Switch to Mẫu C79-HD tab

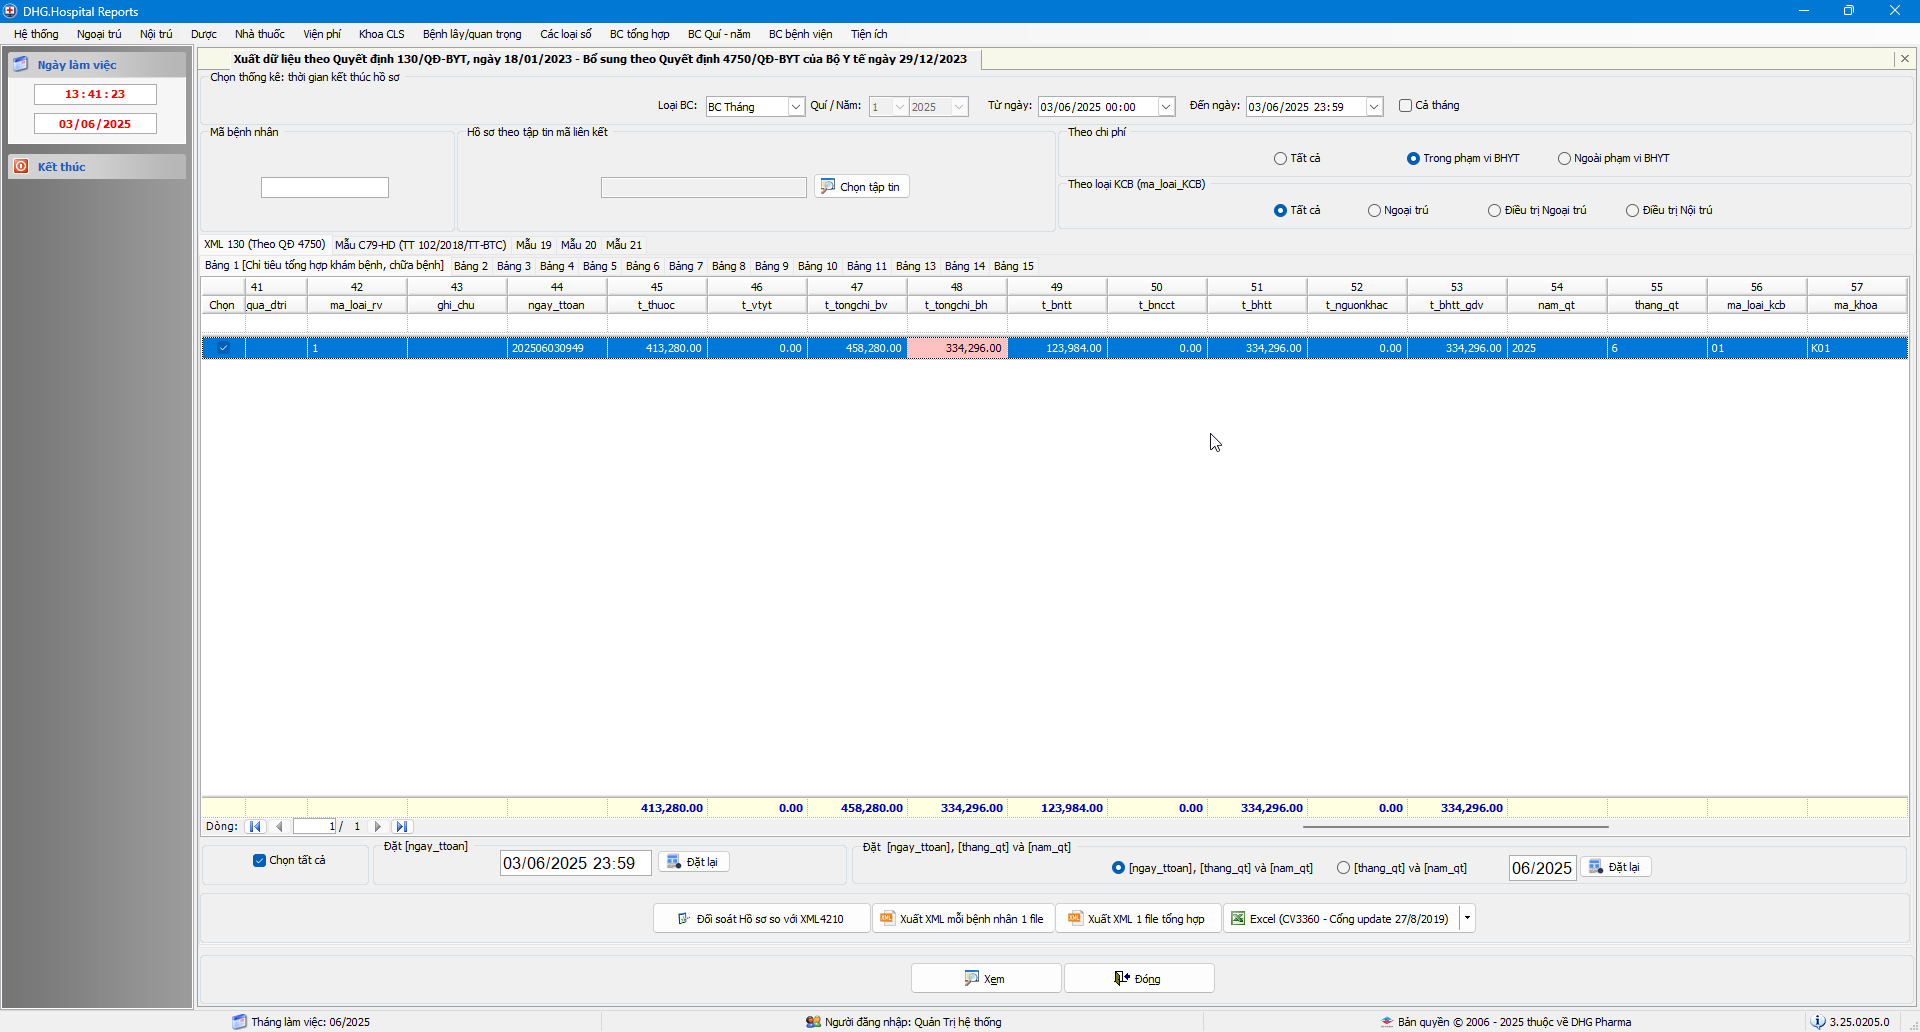pos(421,244)
